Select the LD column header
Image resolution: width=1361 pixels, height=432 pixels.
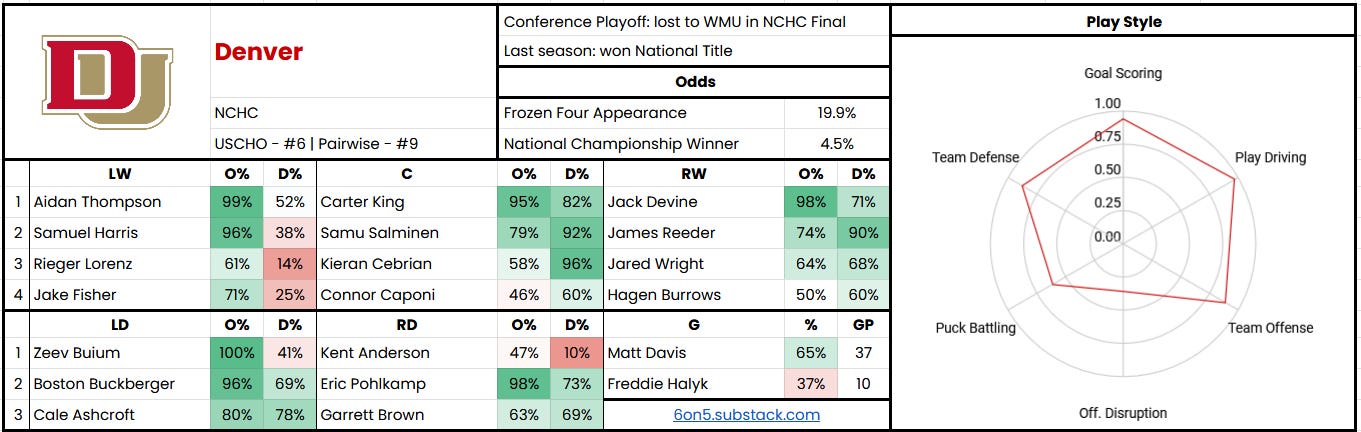(120, 325)
